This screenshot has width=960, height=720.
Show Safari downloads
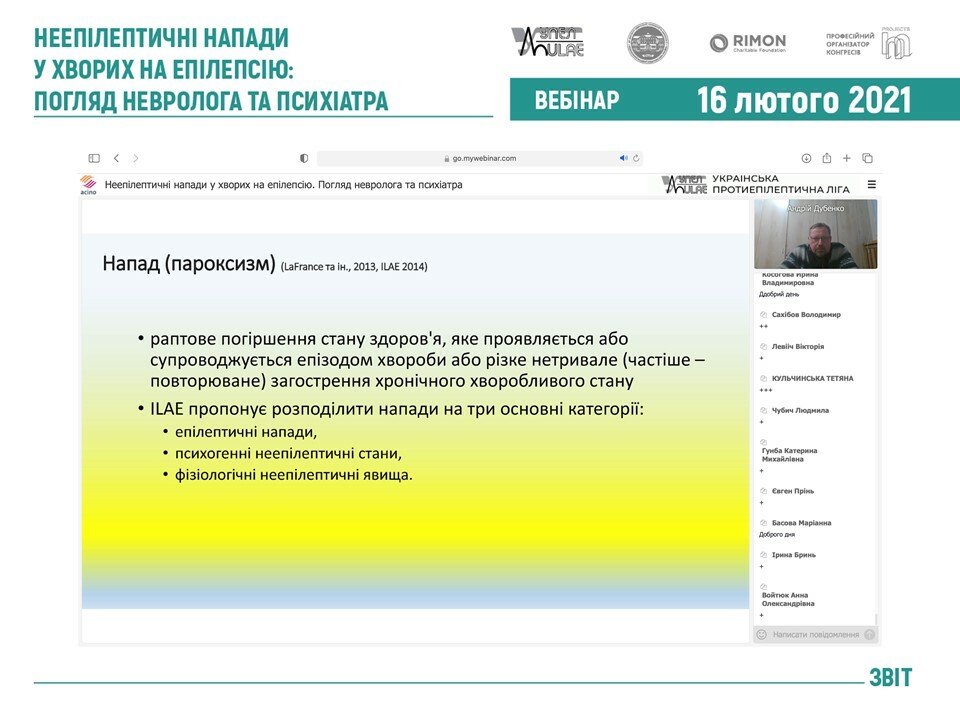coord(806,158)
